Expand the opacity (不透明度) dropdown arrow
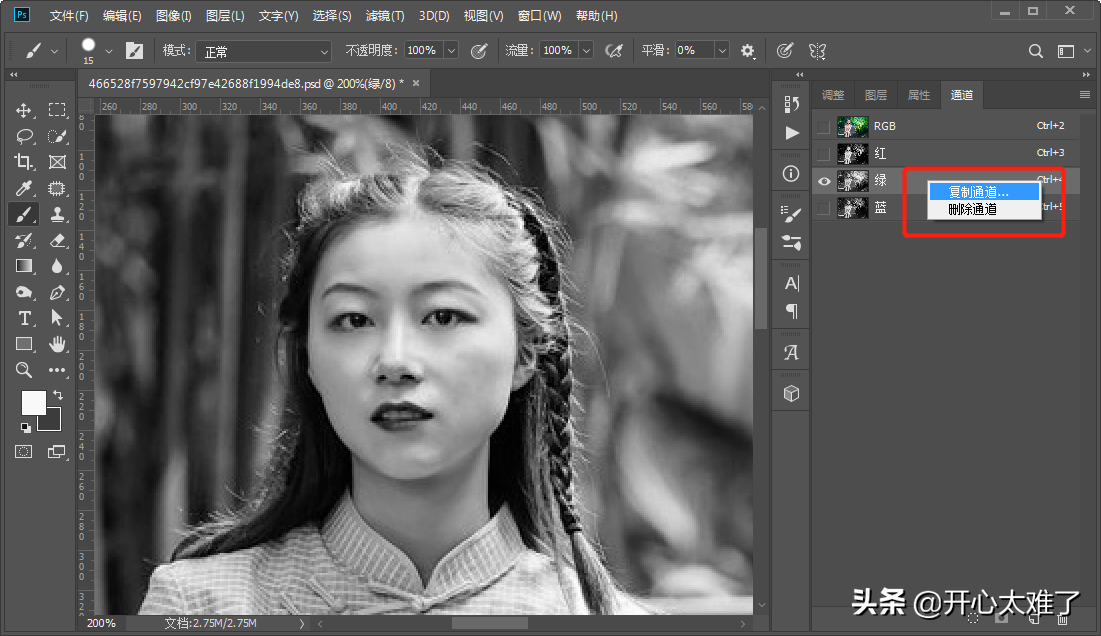This screenshot has width=1101, height=636. 451,50
